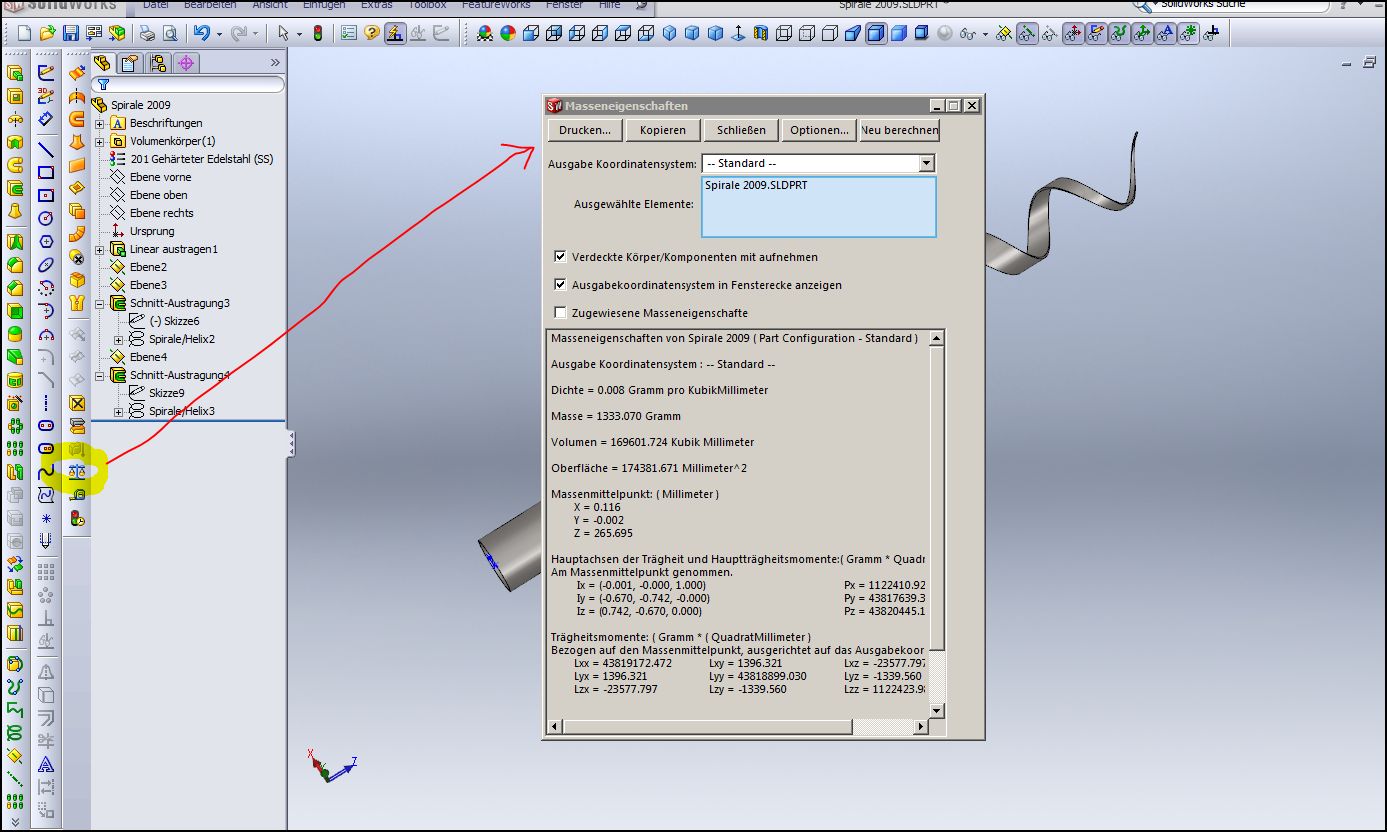1387x832 pixels.
Task: Enable 'Zugewiesene Masseneigenschafte' checkbox
Action: coord(560,313)
